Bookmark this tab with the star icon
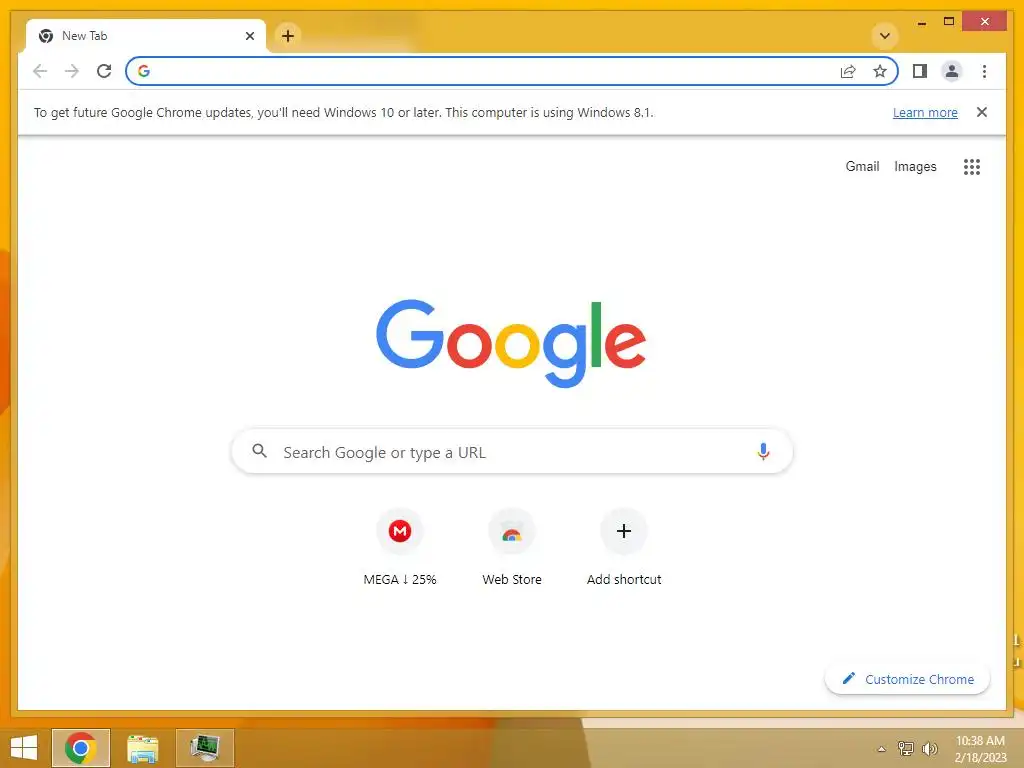 coord(880,71)
